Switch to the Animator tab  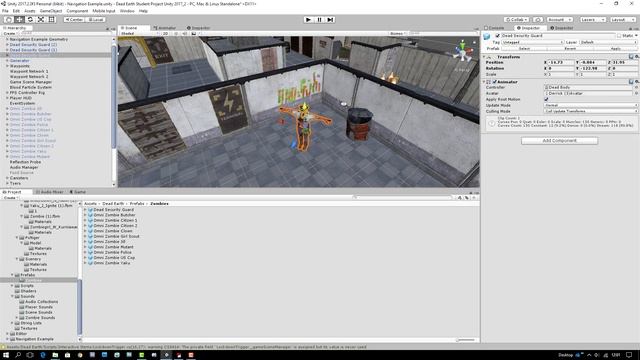165,28
